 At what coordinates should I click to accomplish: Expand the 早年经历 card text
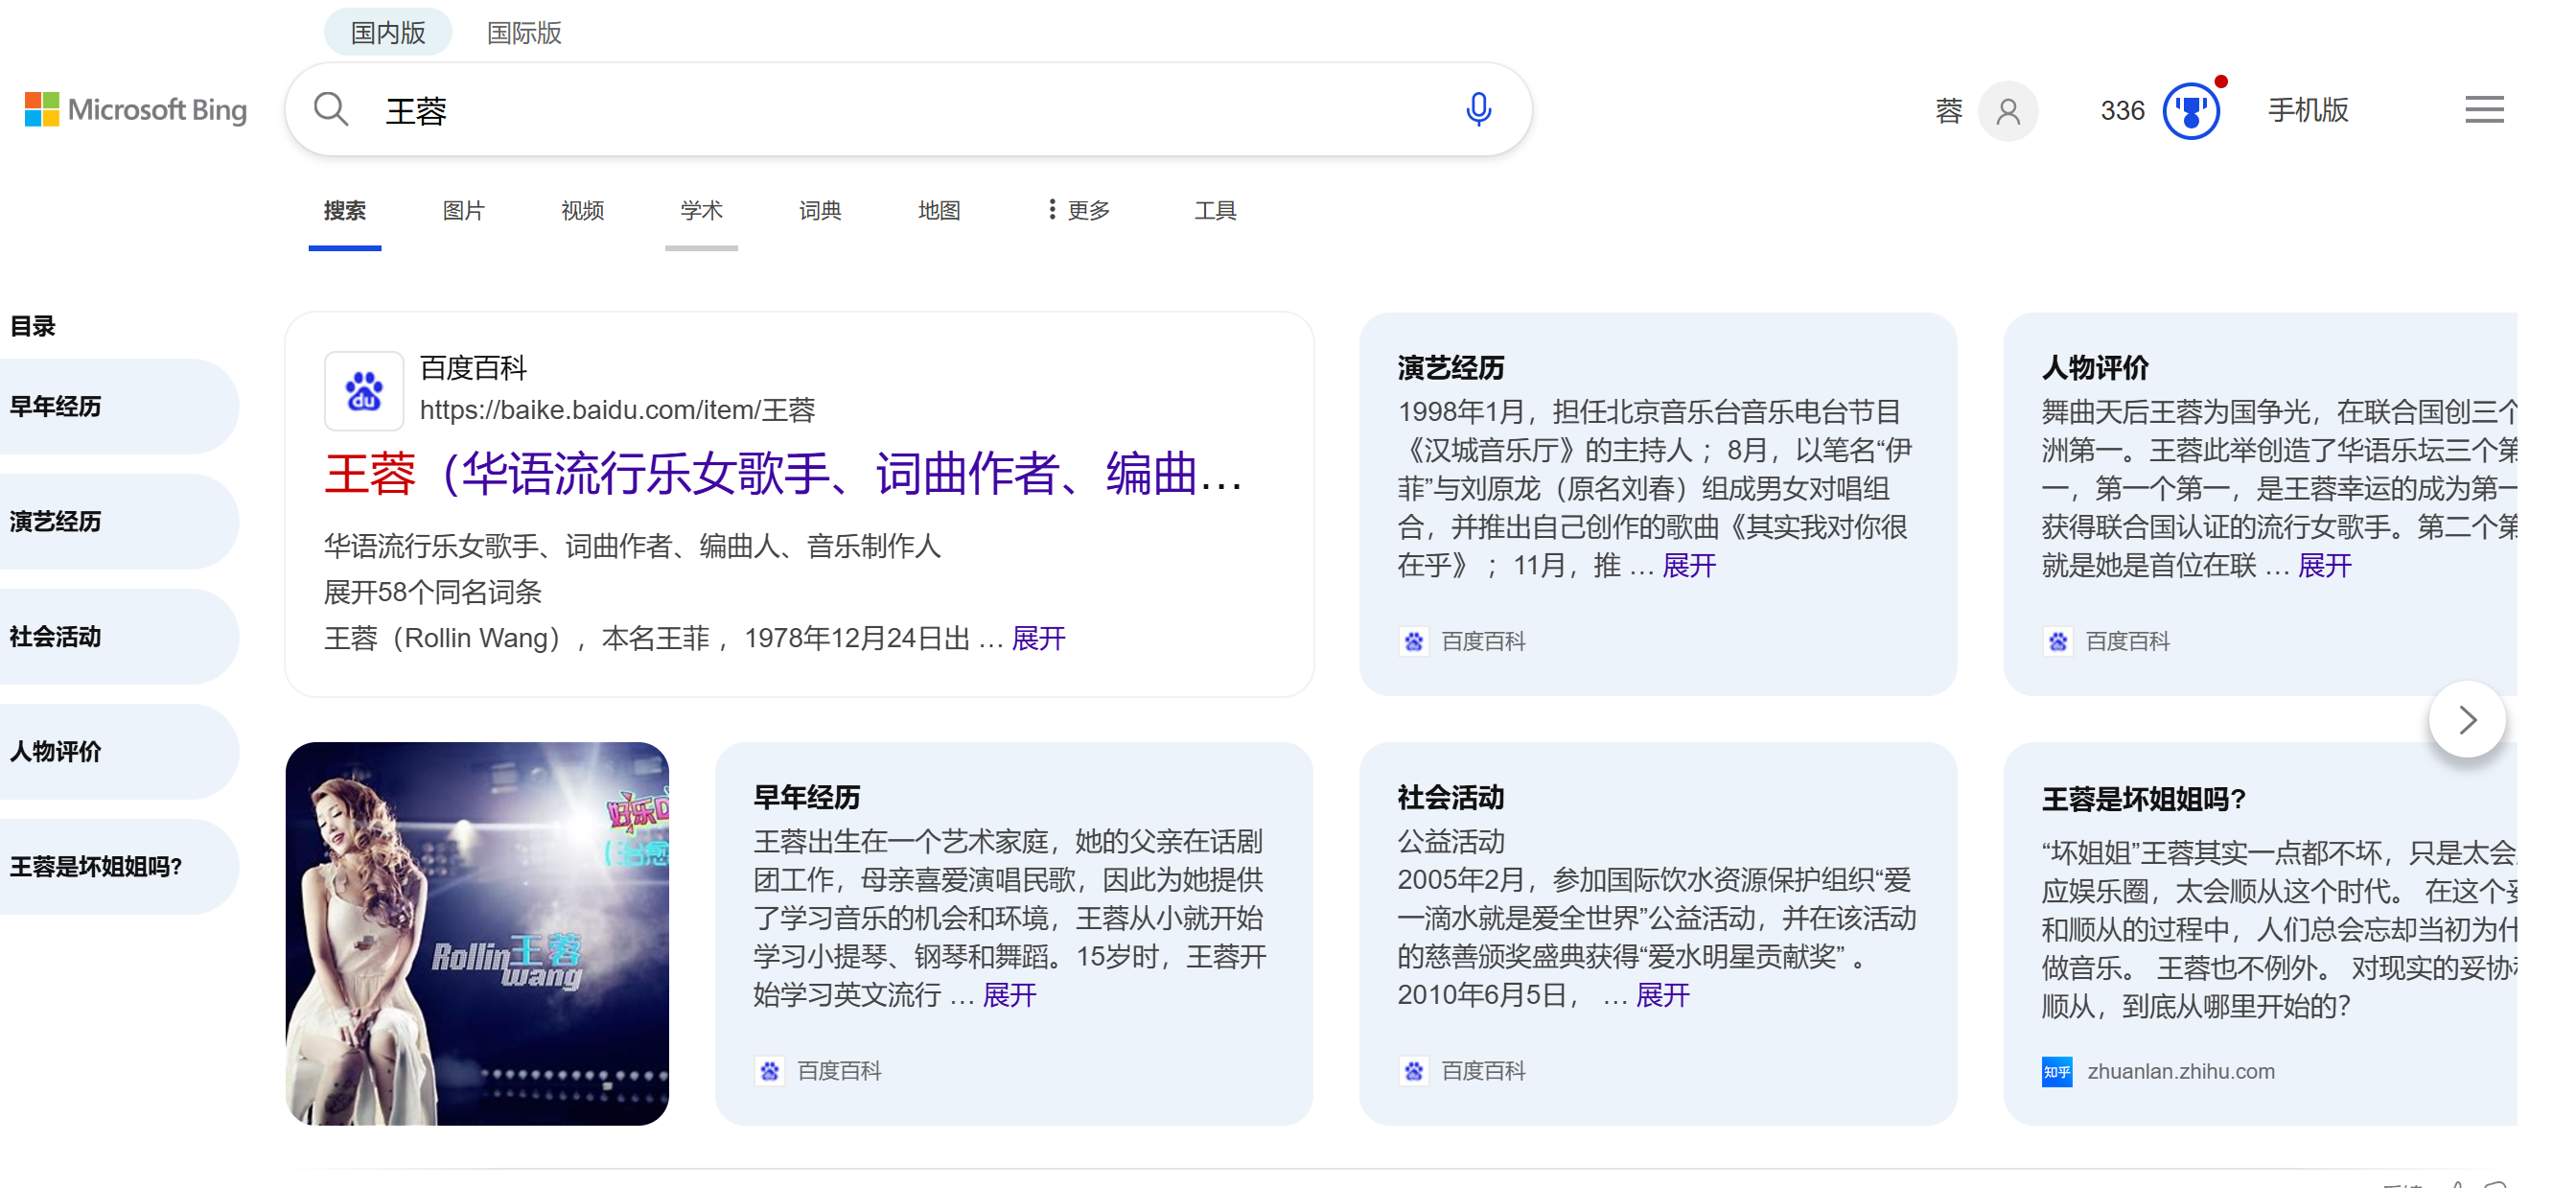(x=1009, y=995)
